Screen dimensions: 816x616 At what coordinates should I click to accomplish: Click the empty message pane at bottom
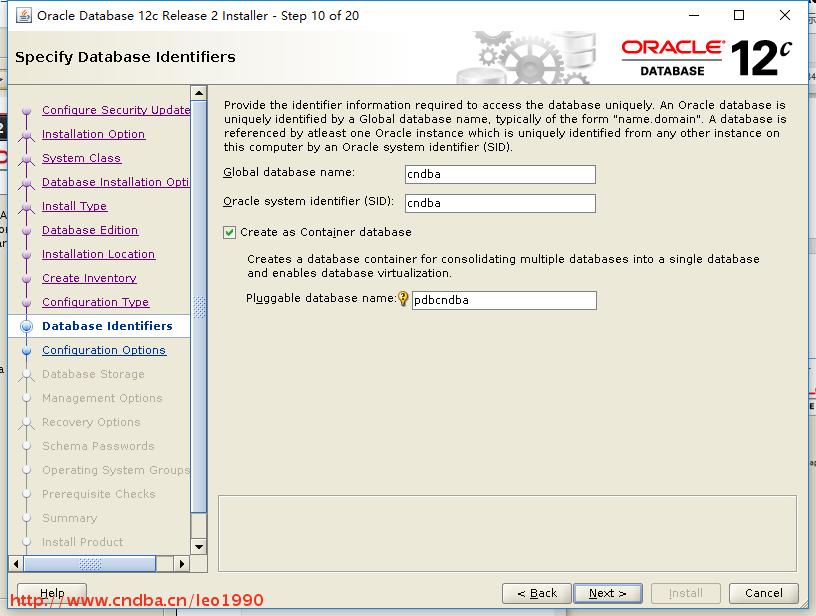507,534
